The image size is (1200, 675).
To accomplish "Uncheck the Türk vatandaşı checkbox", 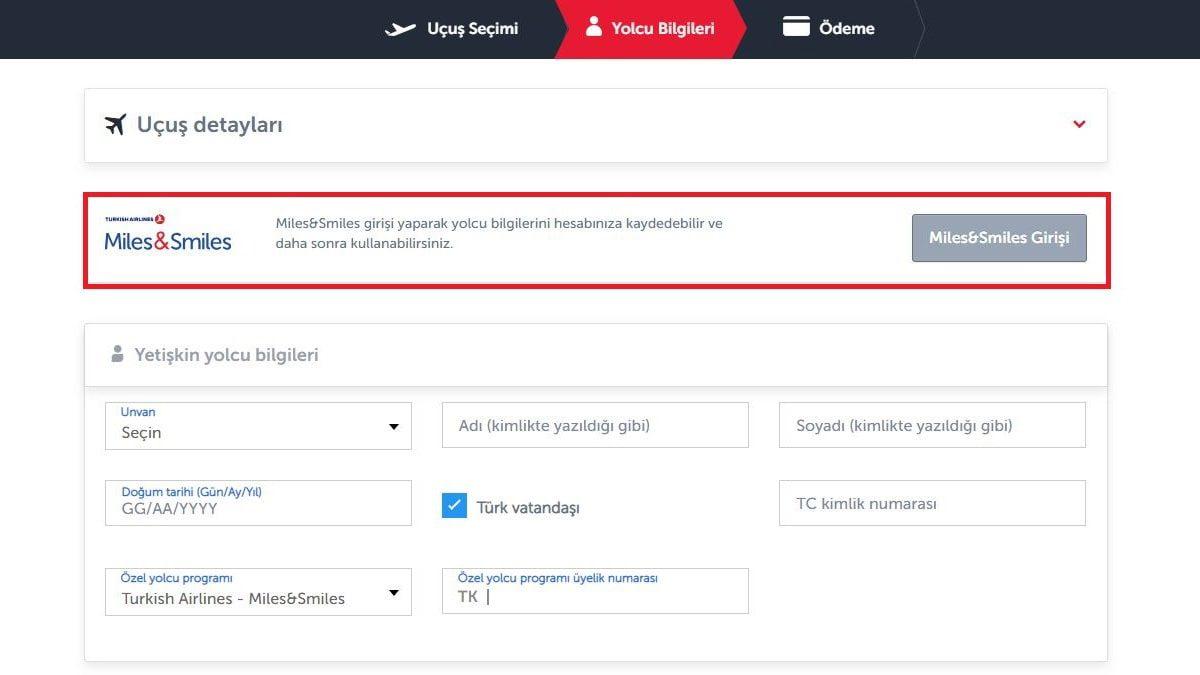I will [x=454, y=506].
